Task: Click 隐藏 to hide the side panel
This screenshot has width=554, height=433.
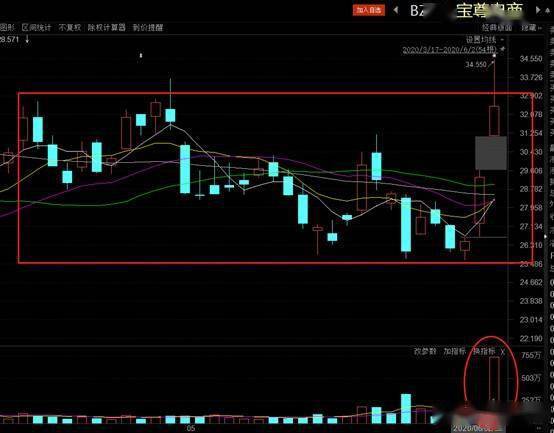Action: click(529, 28)
